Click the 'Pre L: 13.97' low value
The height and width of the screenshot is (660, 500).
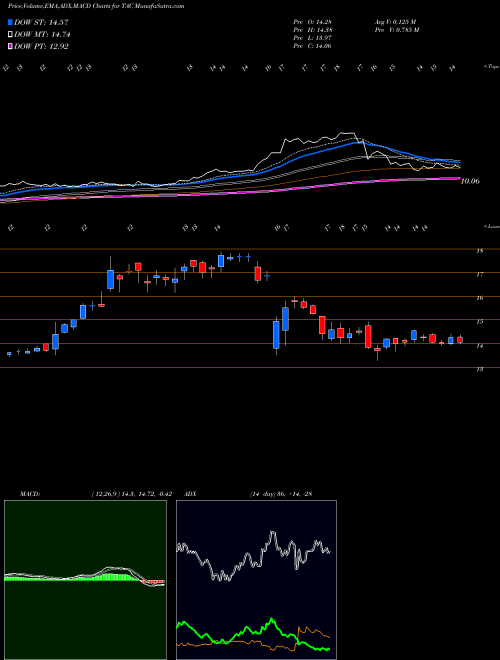[313, 38]
